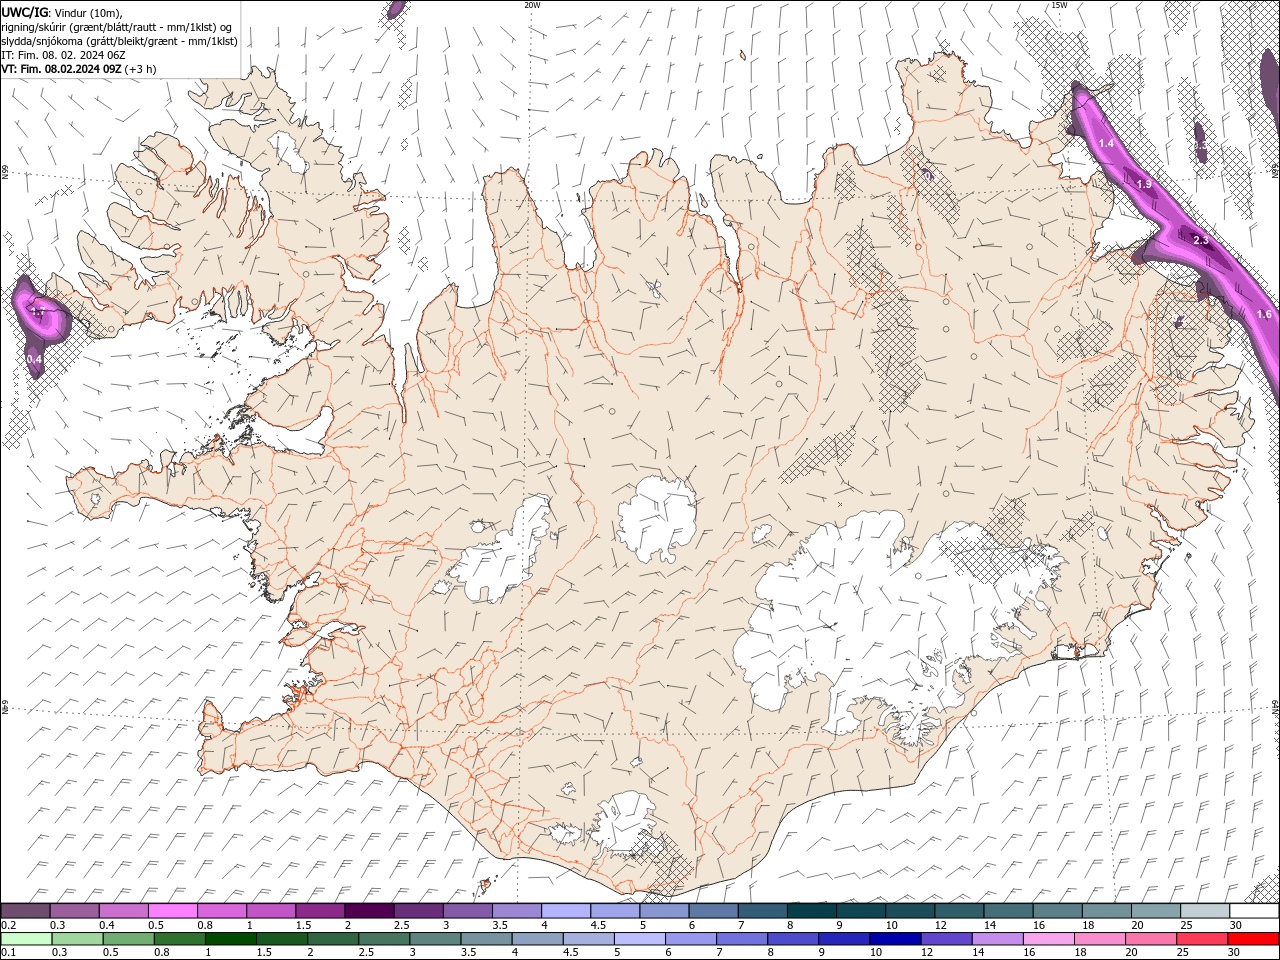This screenshot has height=960, width=1280.
Task: Pick the dark teal swatch between 8 and 9, upper row
Action: click(x=812, y=911)
